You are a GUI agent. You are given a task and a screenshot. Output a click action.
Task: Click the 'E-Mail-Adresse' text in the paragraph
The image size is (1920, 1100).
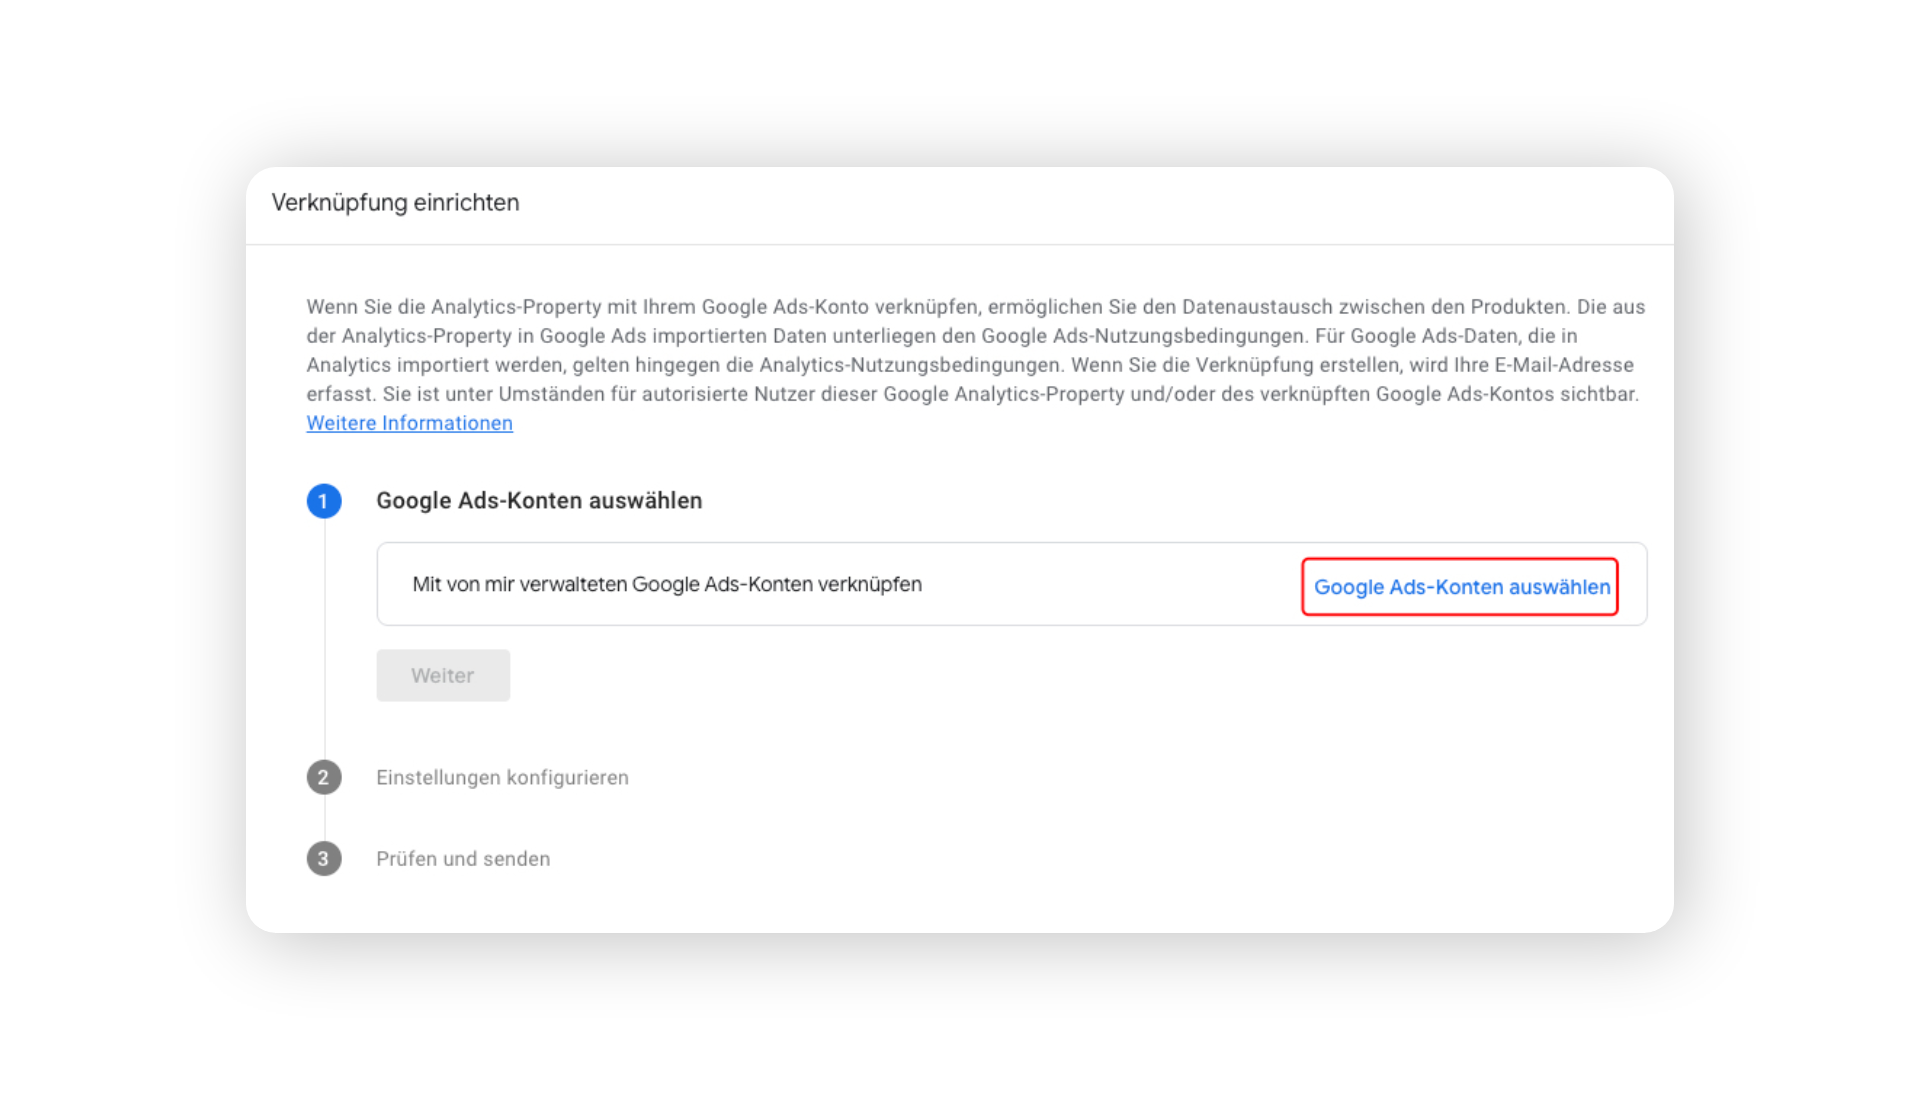click(x=1564, y=365)
